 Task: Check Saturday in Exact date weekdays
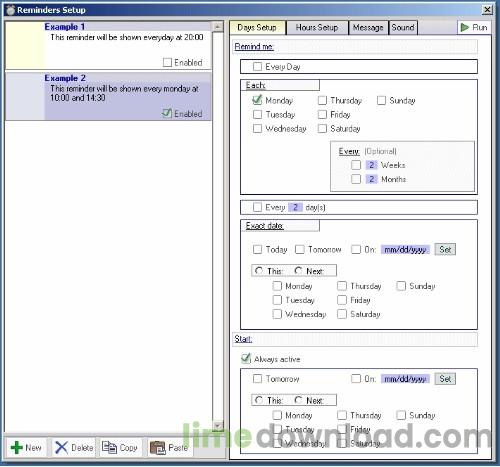(342, 314)
